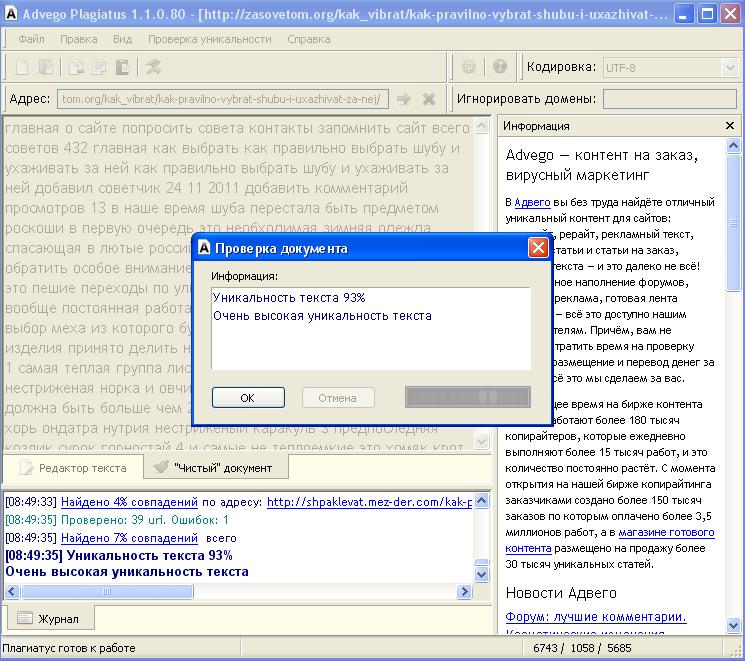
Task: Click the uniqueness check toolbar icon
Action: [x=153, y=67]
